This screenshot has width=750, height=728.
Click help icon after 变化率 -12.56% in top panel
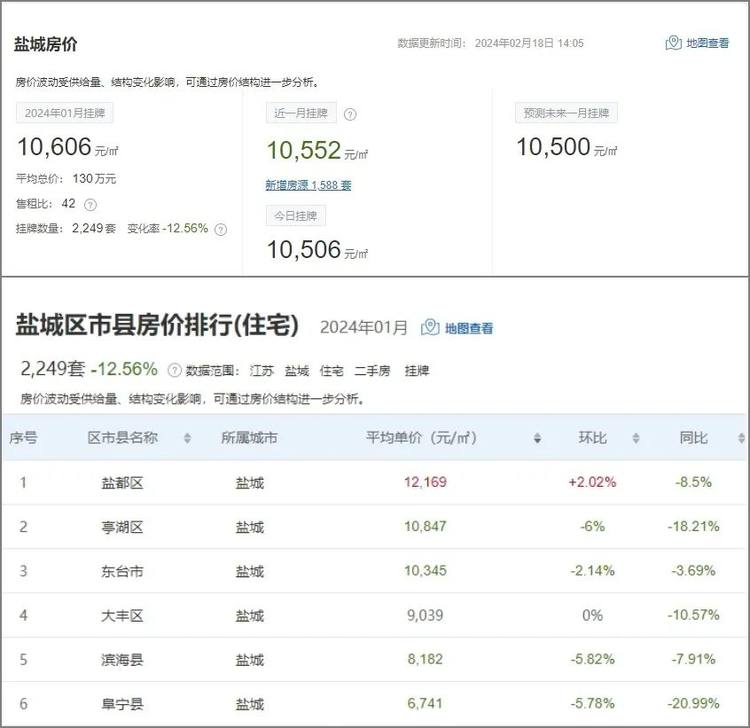221,230
